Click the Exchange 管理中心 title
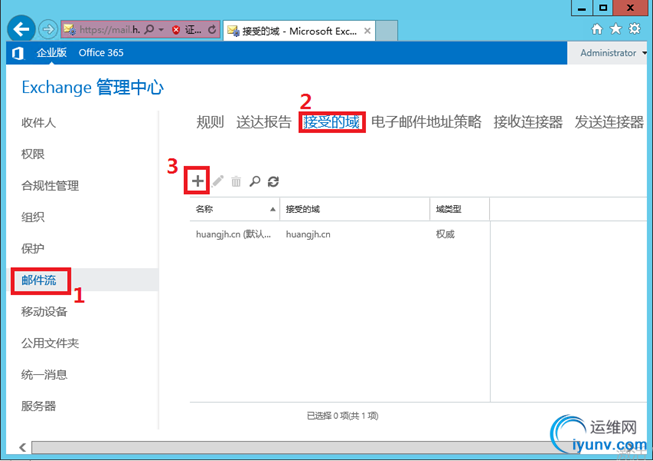The image size is (653, 461). pos(92,87)
